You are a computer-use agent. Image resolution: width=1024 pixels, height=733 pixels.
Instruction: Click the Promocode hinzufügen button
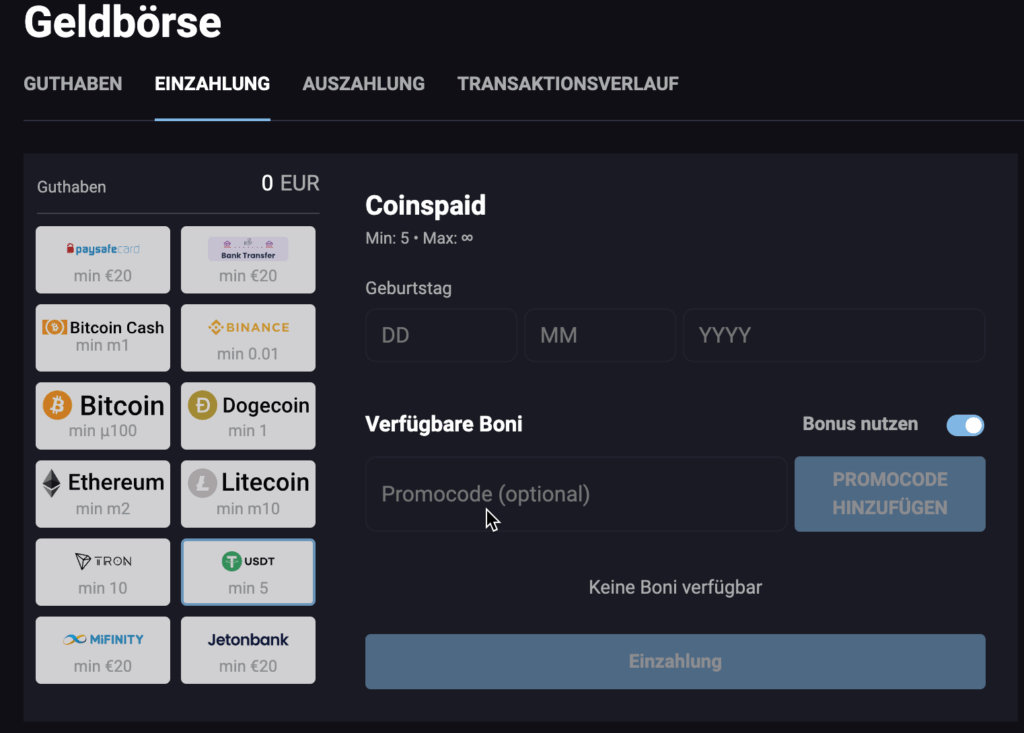[889, 493]
